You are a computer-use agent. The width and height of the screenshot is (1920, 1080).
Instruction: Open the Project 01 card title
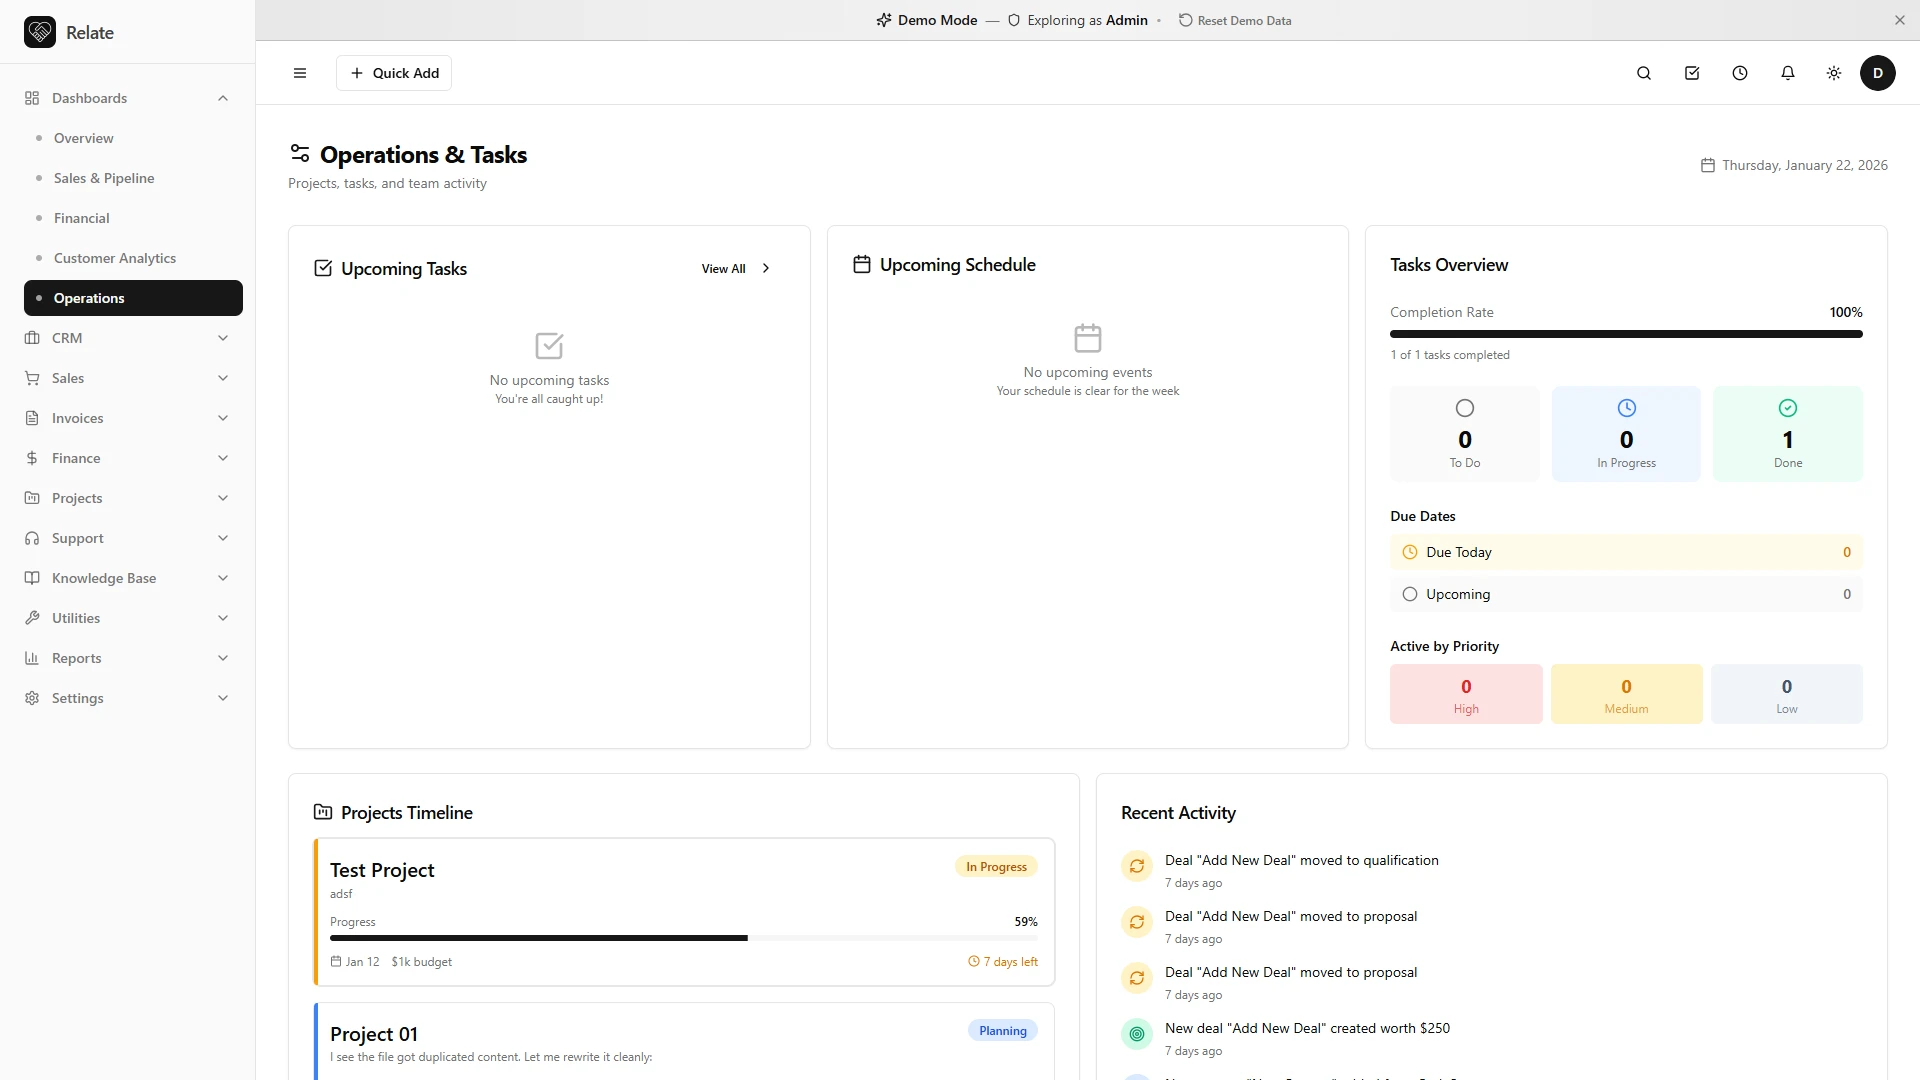tap(374, 1034)
